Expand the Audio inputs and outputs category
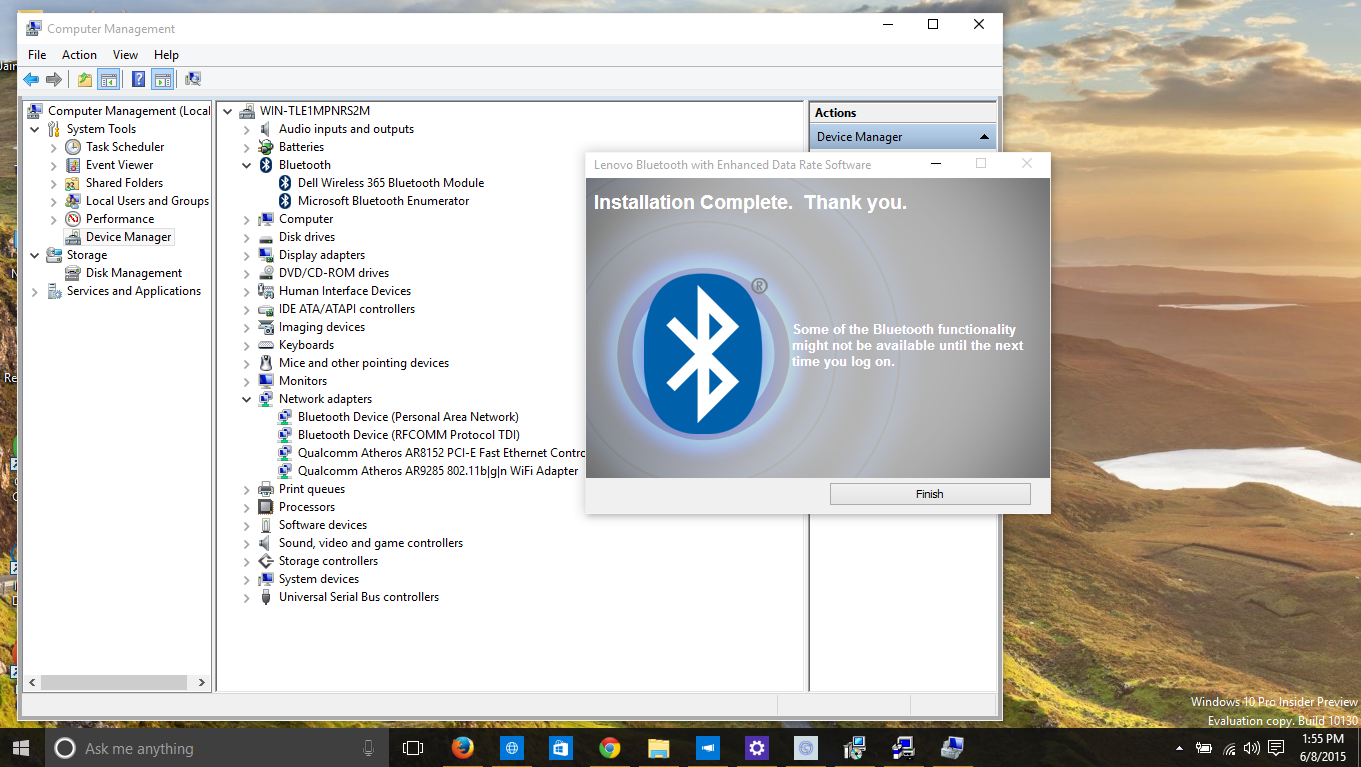 pyautogui.click(x=247, y=129)
